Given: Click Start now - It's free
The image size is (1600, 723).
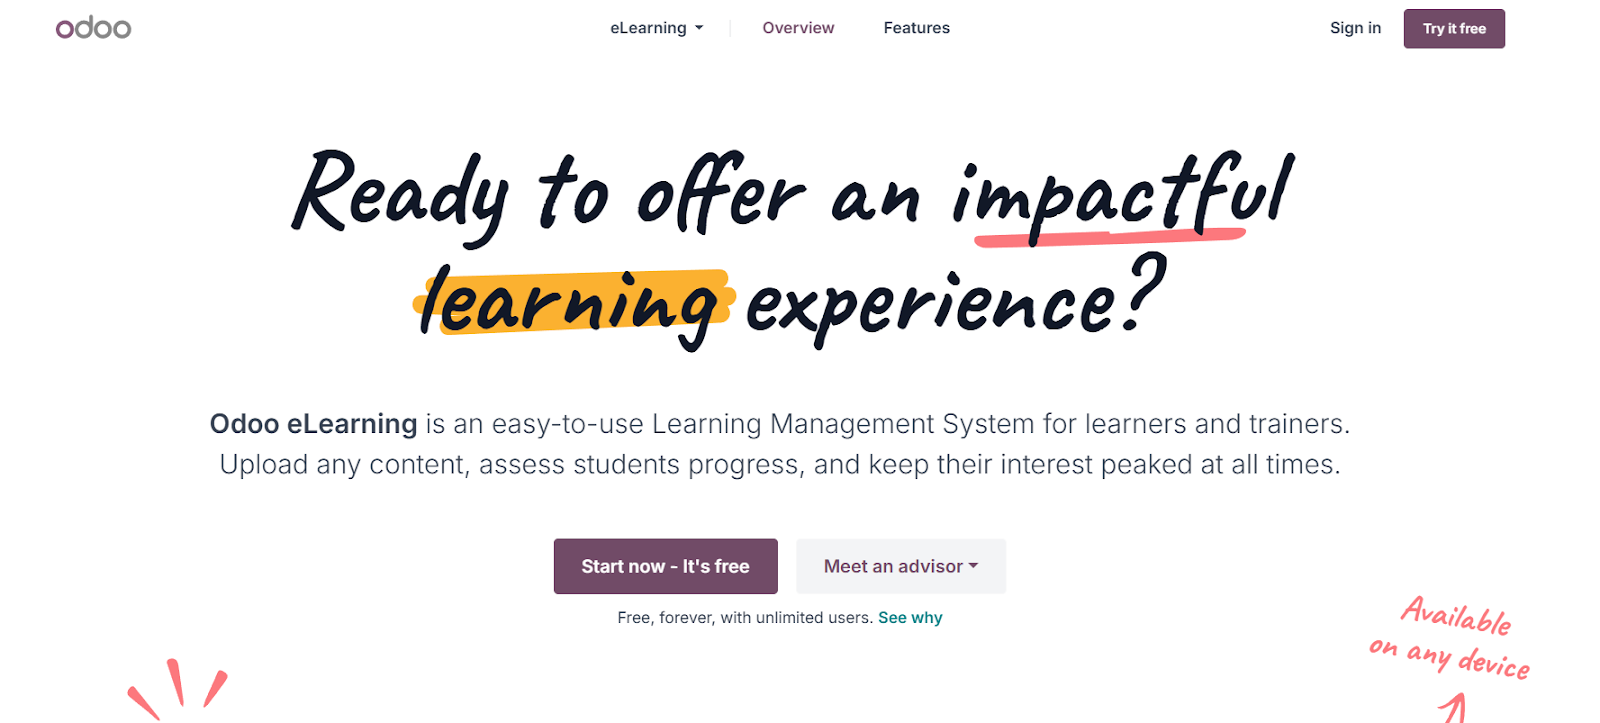Looking at the screenshot, I should click(665, 566).
